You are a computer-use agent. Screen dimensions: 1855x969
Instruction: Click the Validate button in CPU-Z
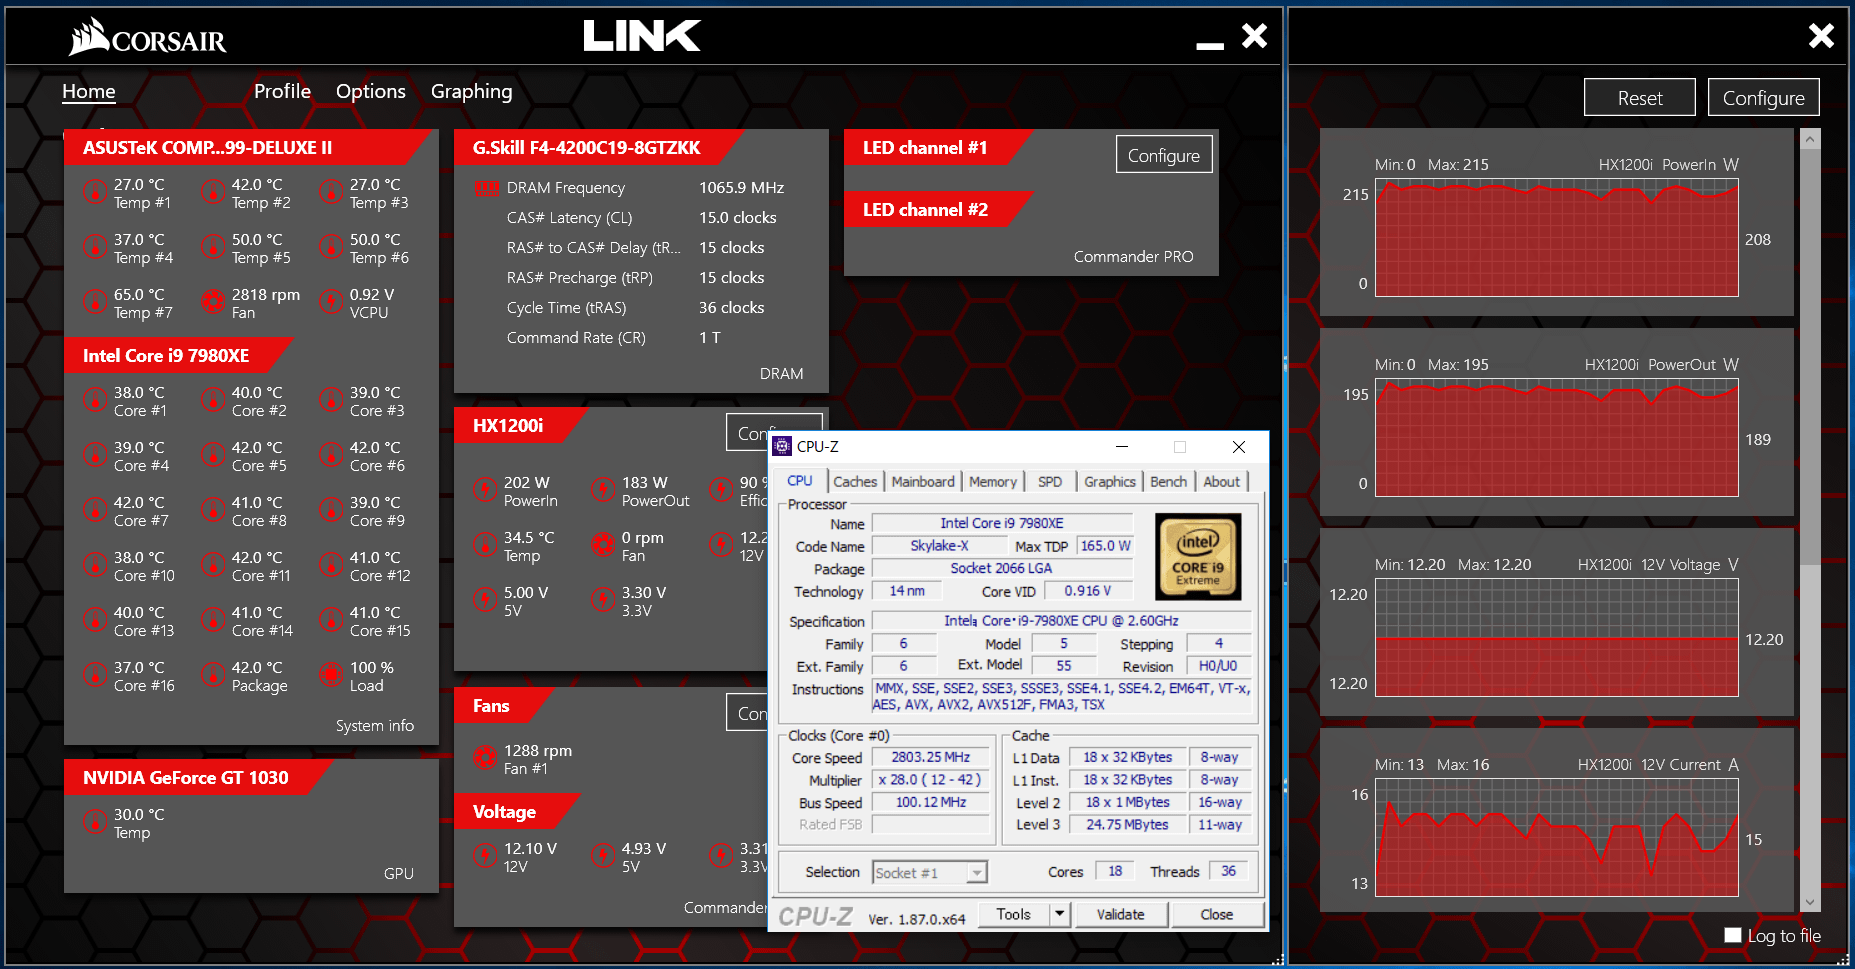point(1120,914)
